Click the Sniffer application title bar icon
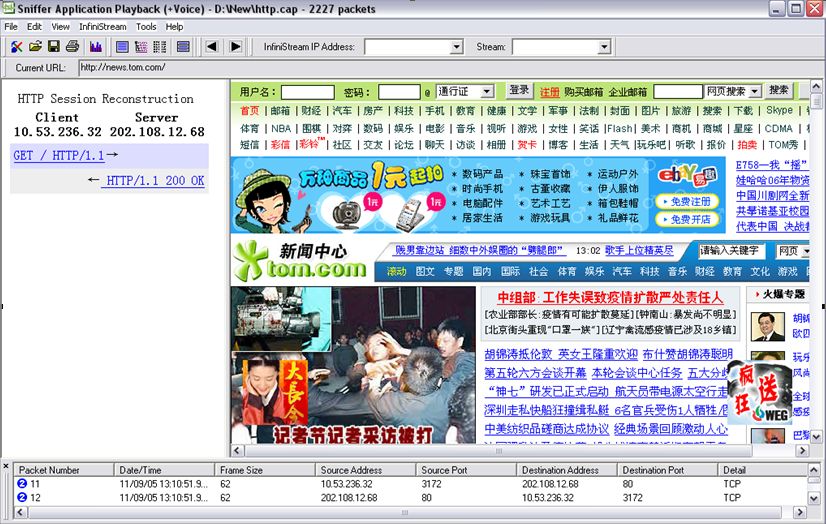Viewport: 826px width, 524px height. [8, 8]
